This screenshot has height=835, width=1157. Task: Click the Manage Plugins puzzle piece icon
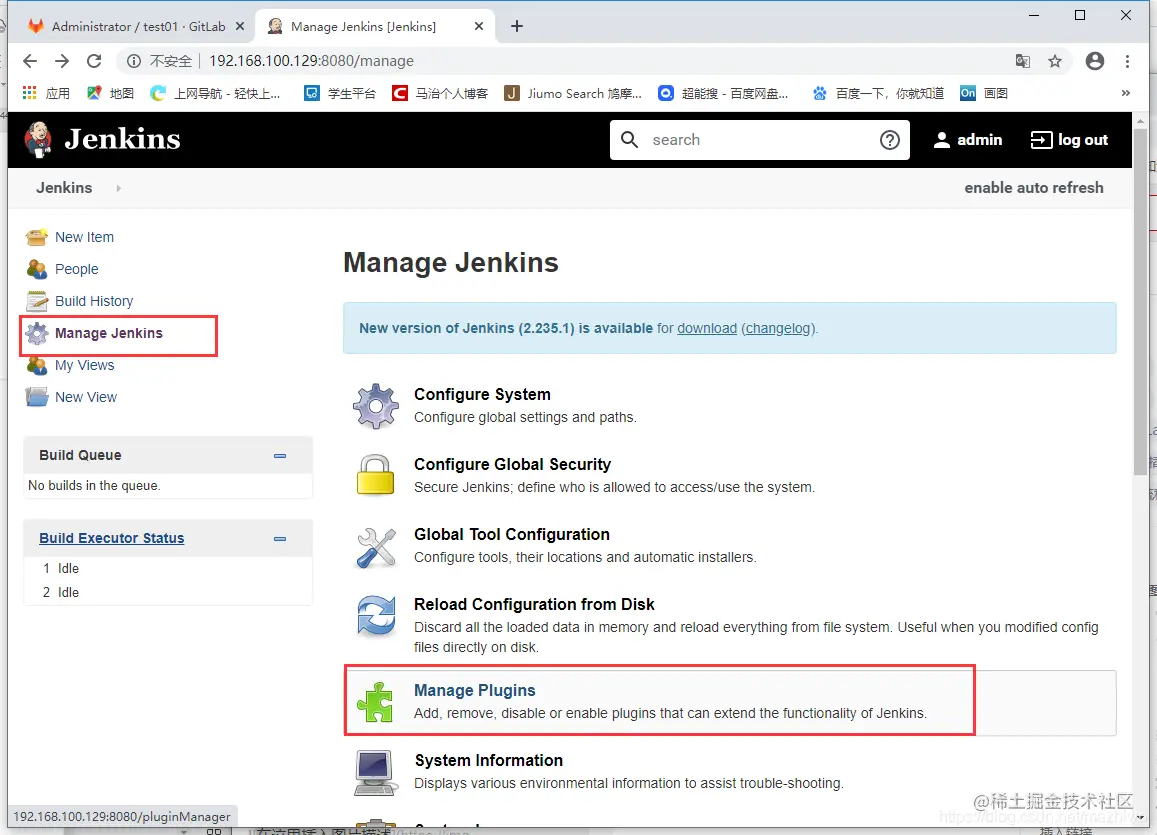coord(376,701)
